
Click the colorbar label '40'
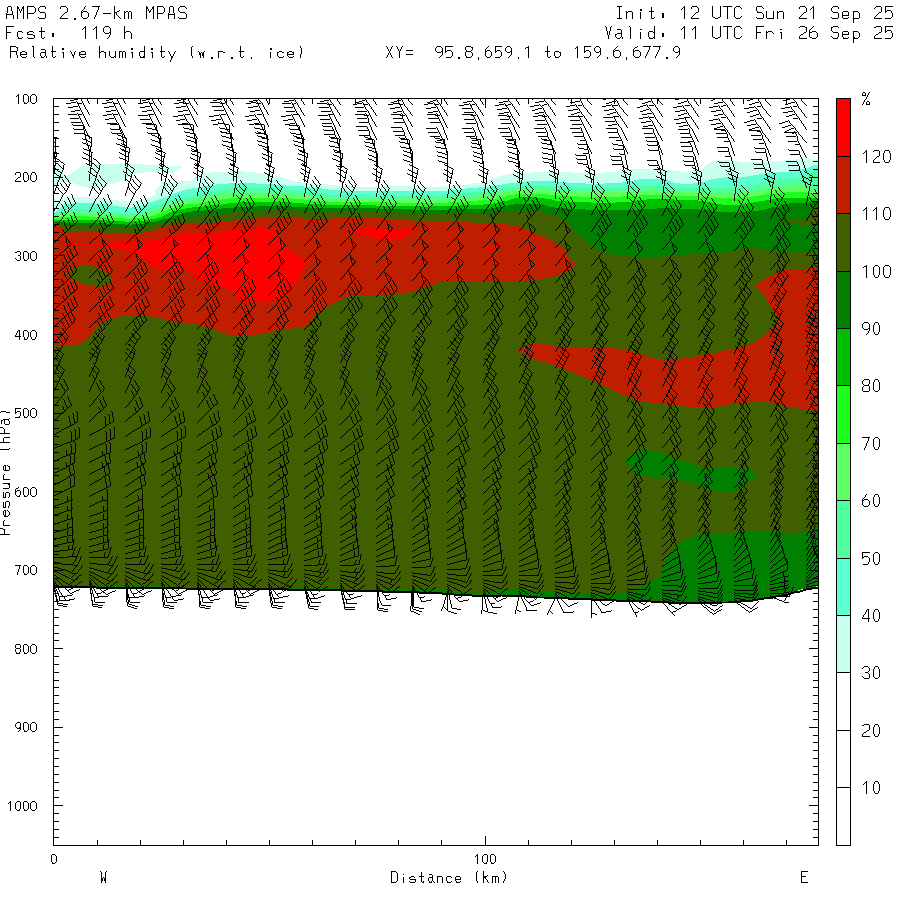click(871, 616)
